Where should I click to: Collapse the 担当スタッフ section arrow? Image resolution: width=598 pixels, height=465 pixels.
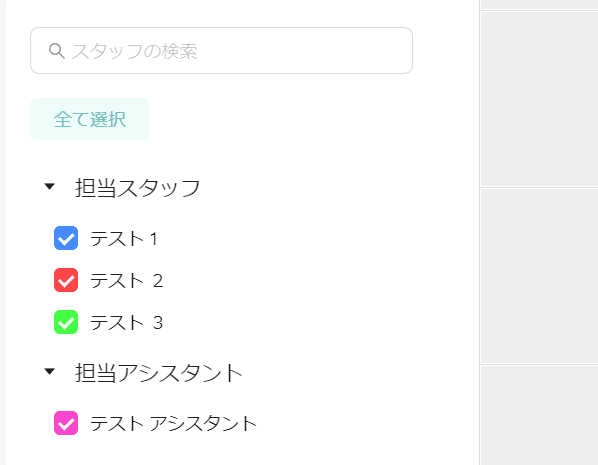[x=50, y=187]
